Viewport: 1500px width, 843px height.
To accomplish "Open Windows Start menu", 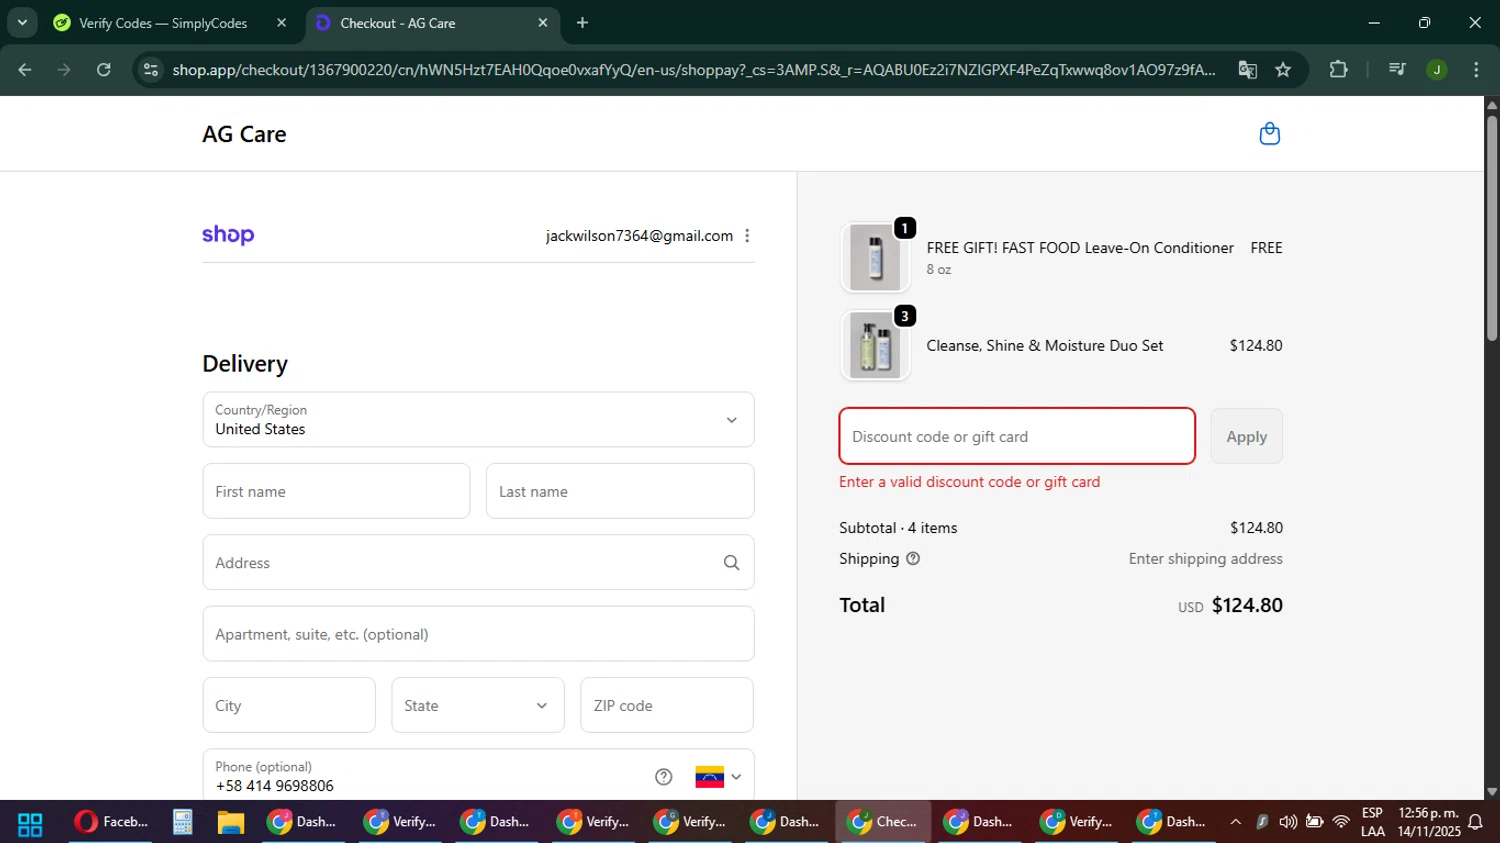I will 30,823.
